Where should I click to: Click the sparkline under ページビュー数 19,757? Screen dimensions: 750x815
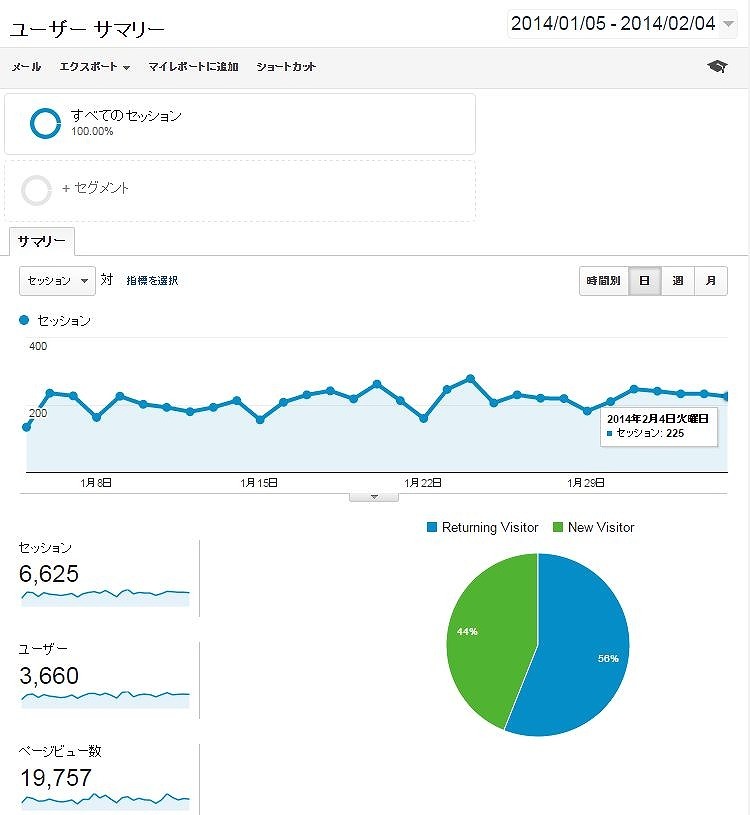point(105,801)
